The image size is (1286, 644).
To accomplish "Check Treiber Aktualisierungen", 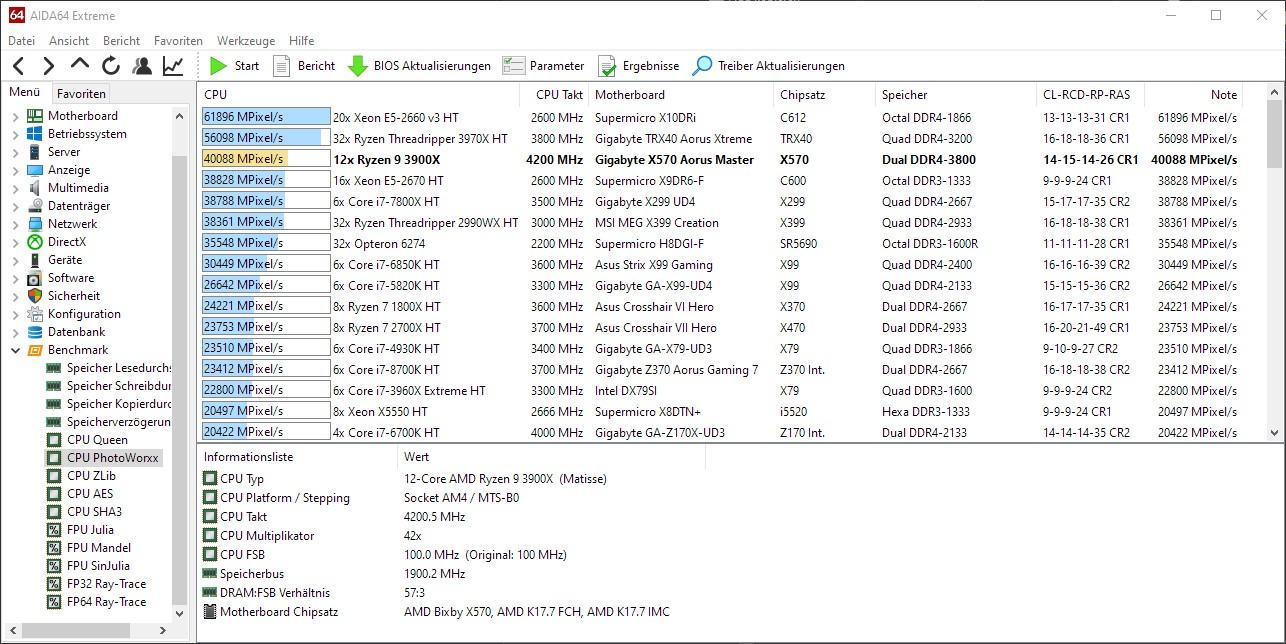I will point(769,66).
